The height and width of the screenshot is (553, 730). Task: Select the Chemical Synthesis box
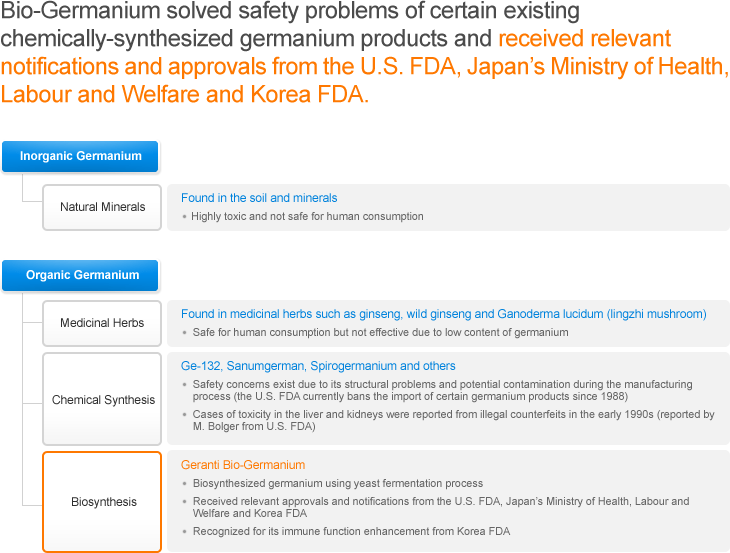(x=103, y=400)
